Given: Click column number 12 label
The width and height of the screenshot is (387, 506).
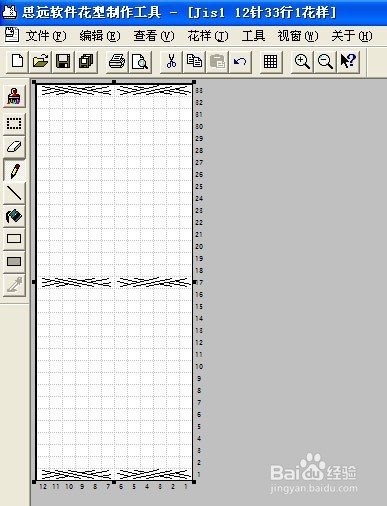Looking at the screenshot, I should pyautogui.click(x=43, y=487).
